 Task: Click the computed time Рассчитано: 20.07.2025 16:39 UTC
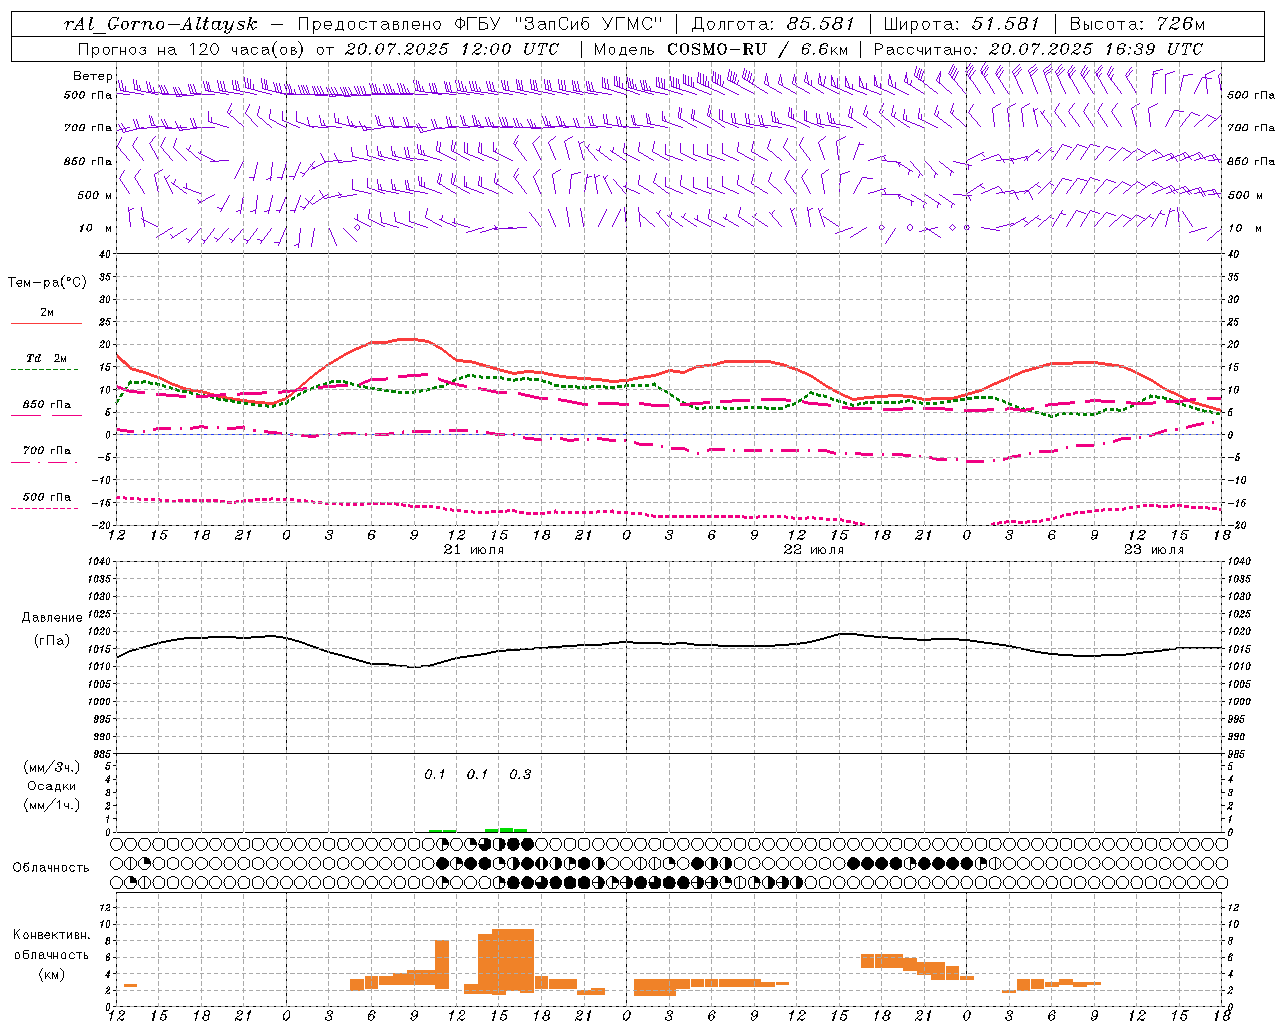1038,49
